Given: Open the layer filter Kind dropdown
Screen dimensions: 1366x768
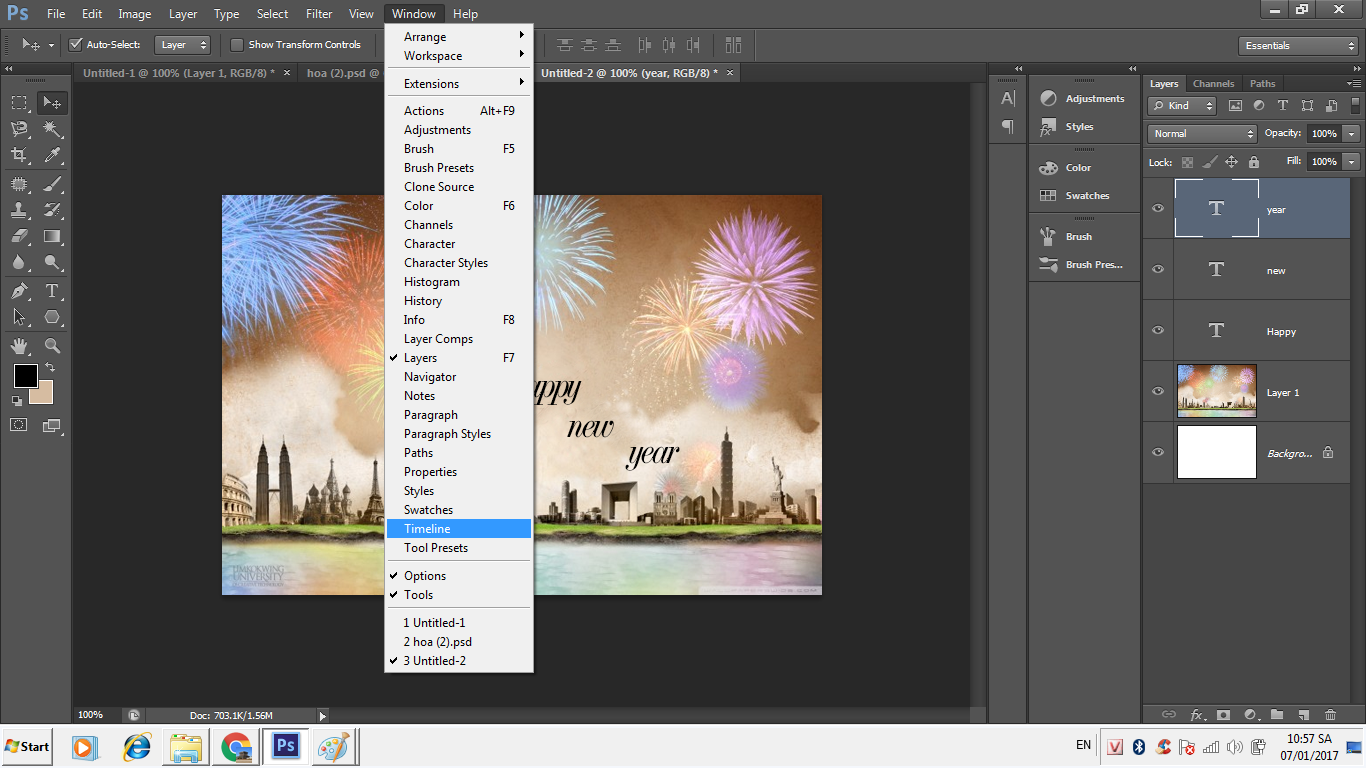Looking at the screenshot, I should [1182, 106].
